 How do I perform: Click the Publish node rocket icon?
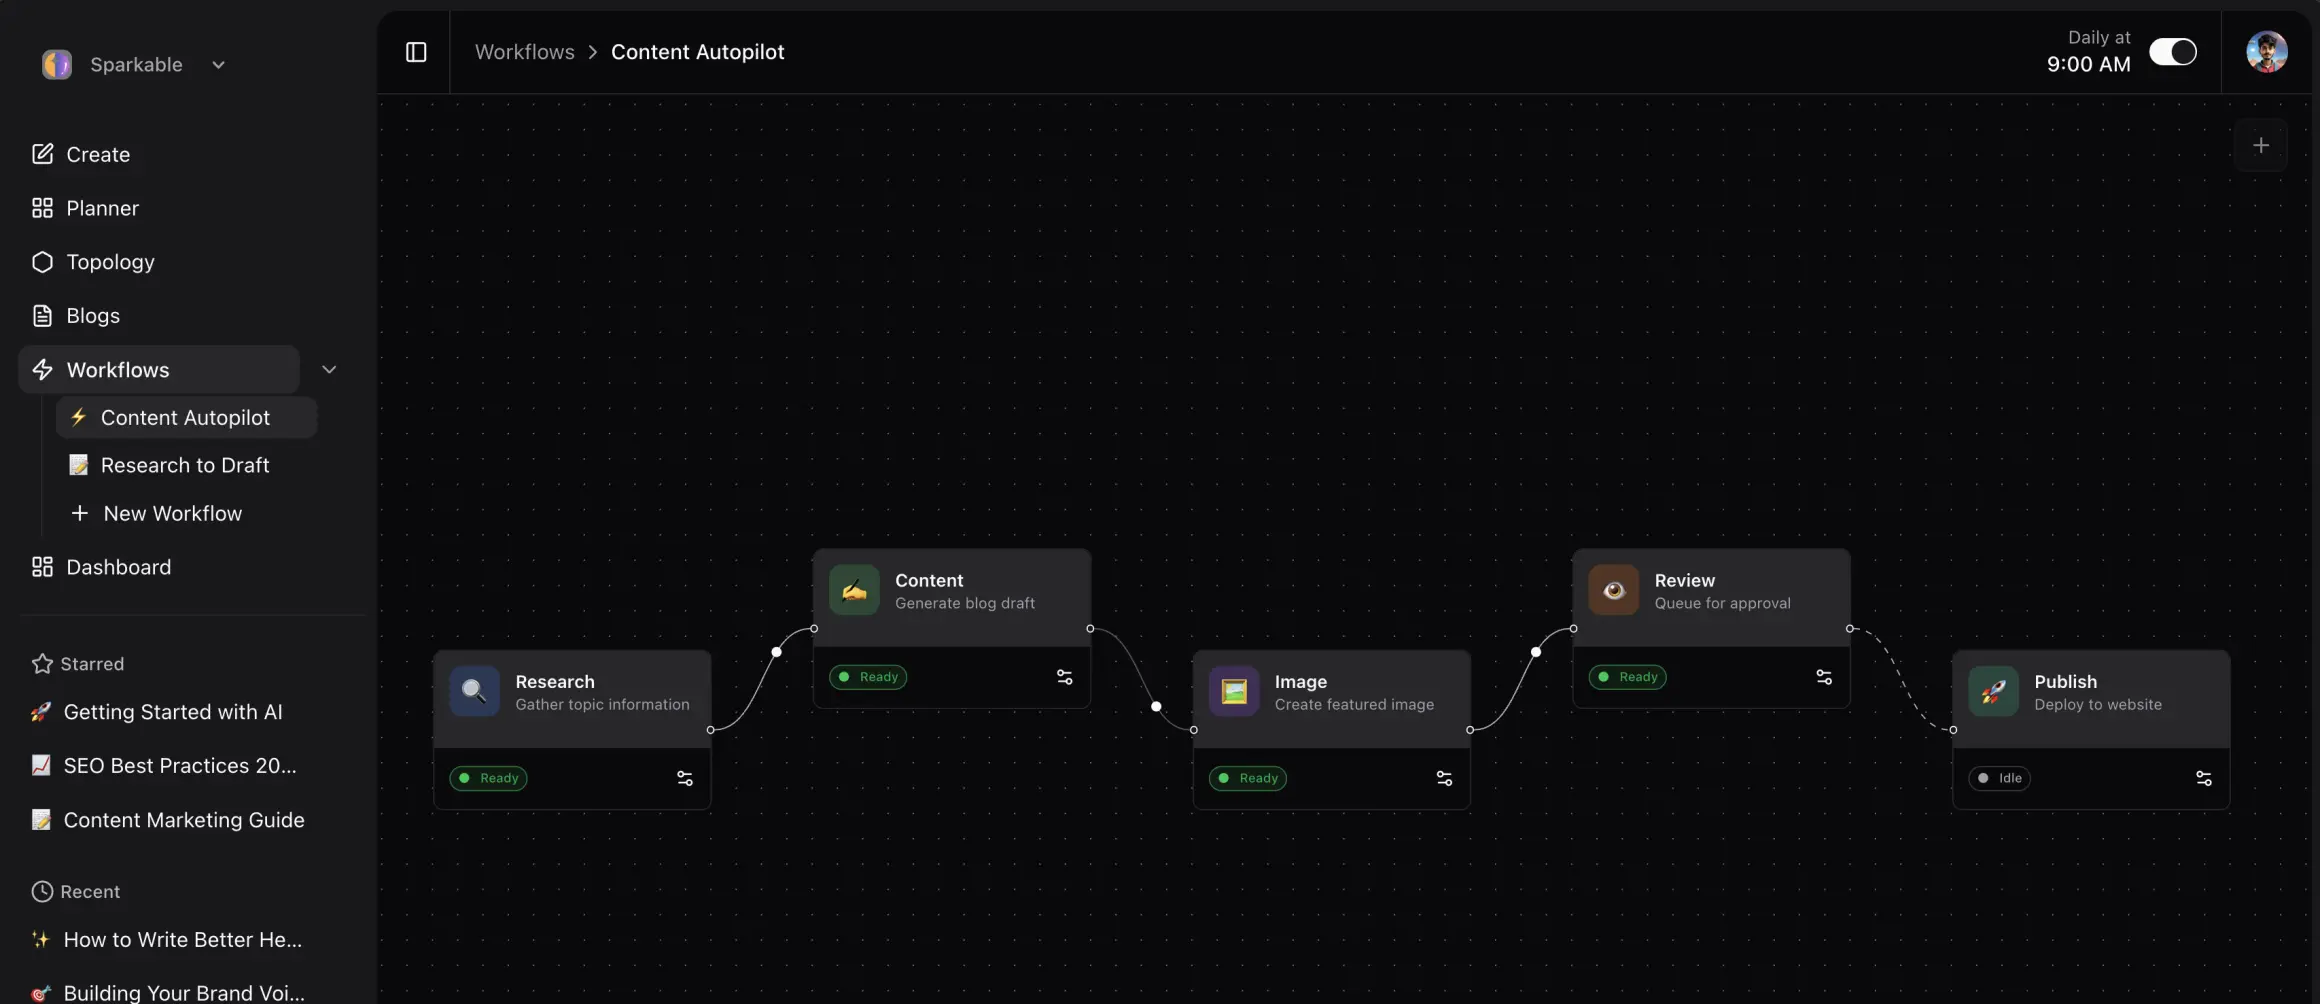click(x=1994, y=691)
